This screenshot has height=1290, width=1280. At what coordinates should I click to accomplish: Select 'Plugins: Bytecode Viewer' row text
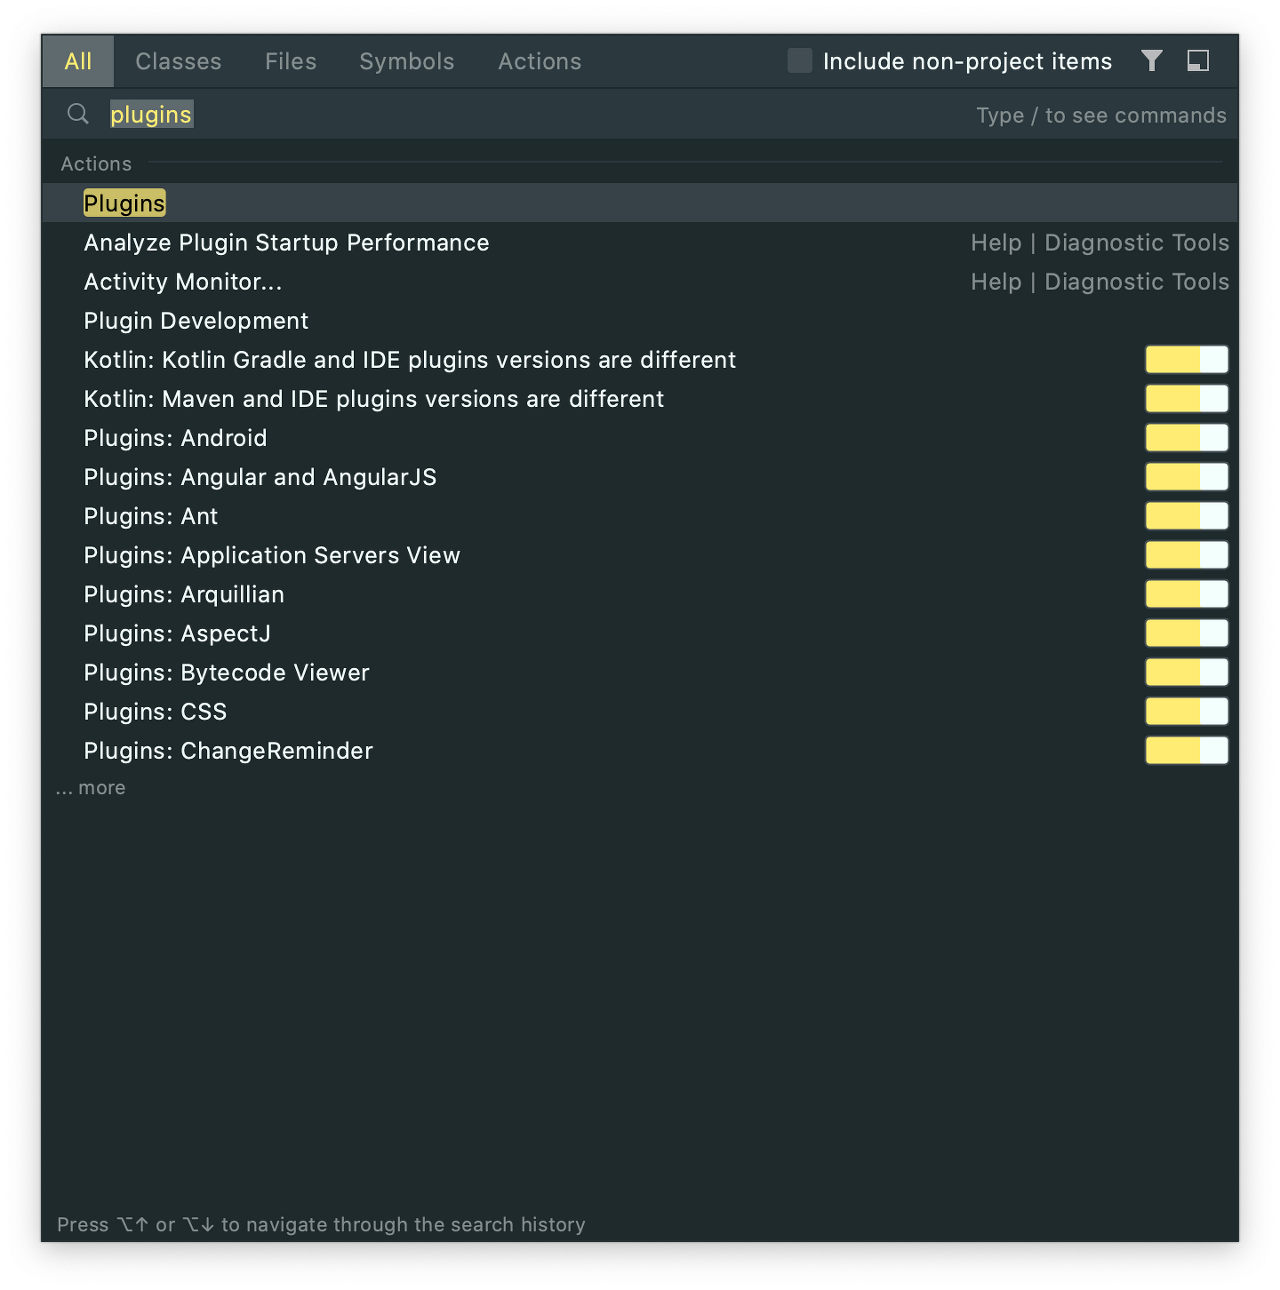tap(227, 672)
